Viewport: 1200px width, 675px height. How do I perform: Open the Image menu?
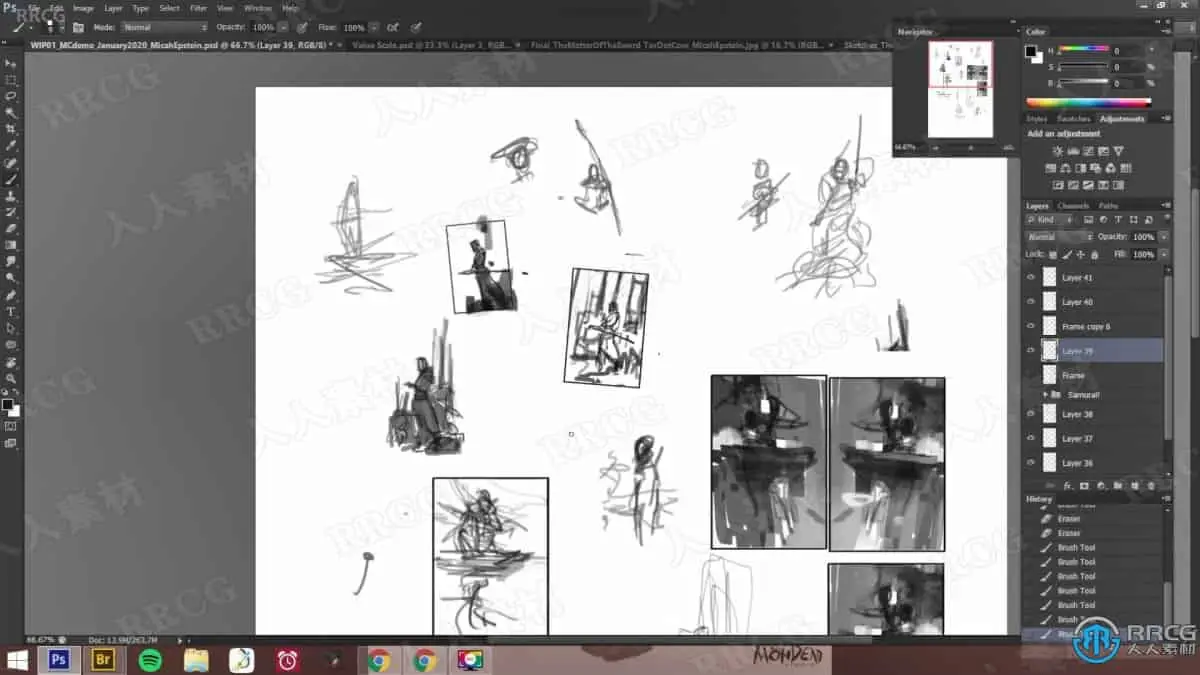83,8
